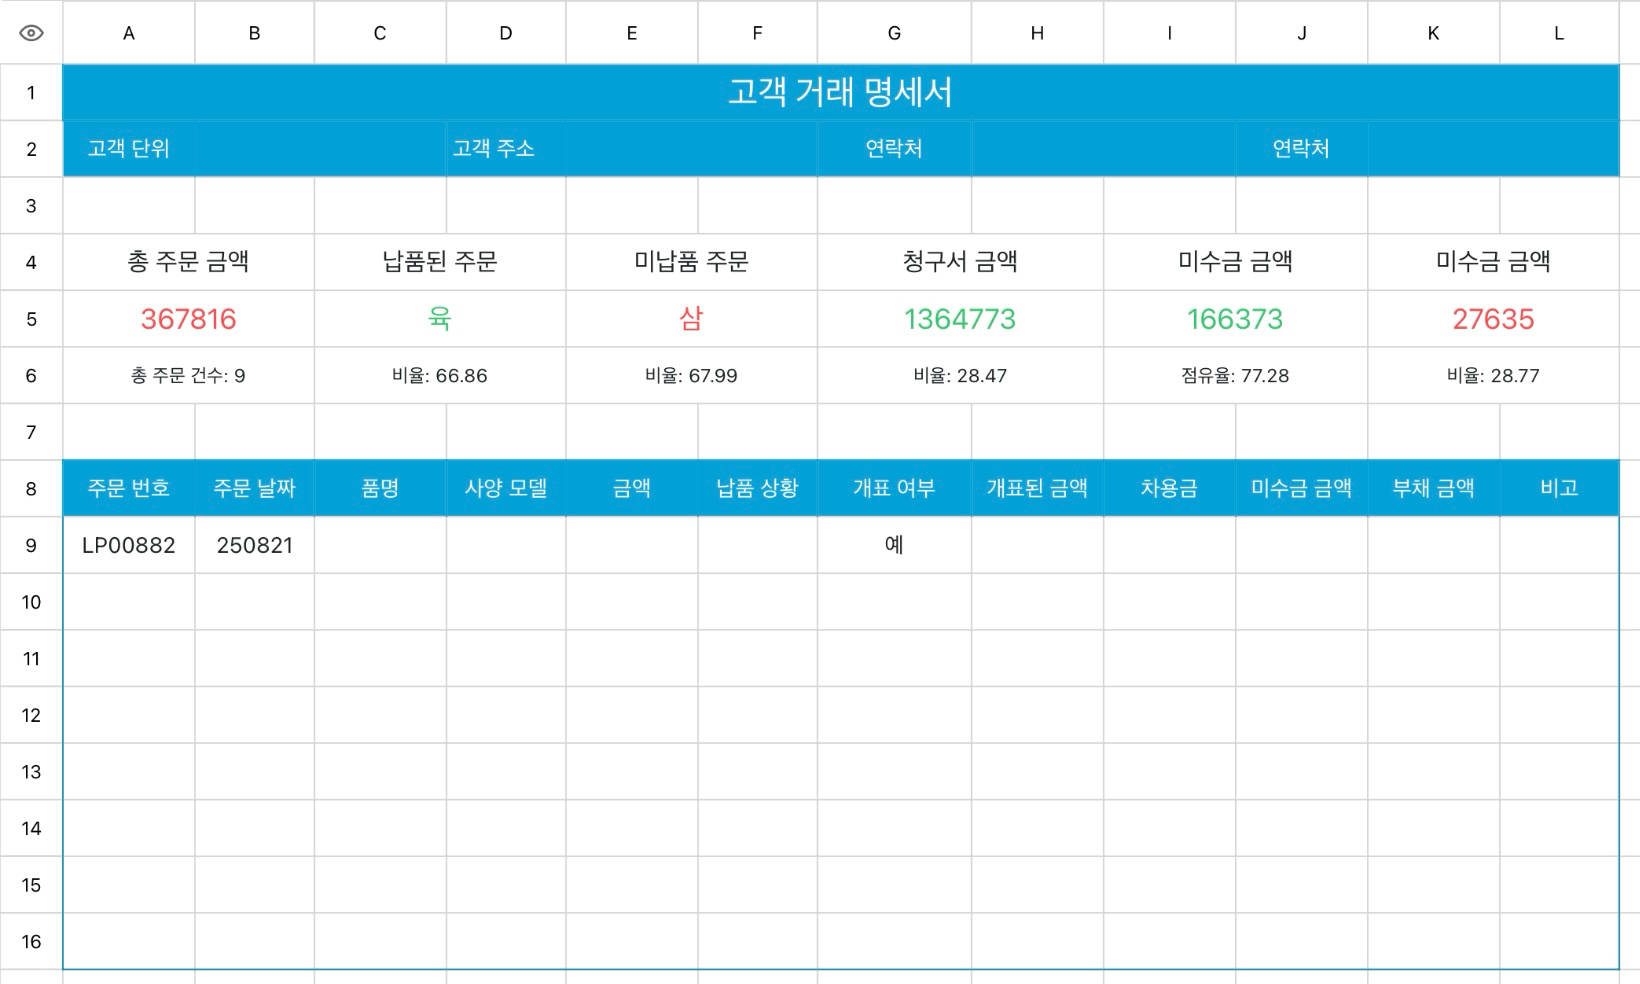Viewport: 1640px width, 984px height.
Task: Click order date cell 250821
Action: pyautogui.click(x=255, y=545)
